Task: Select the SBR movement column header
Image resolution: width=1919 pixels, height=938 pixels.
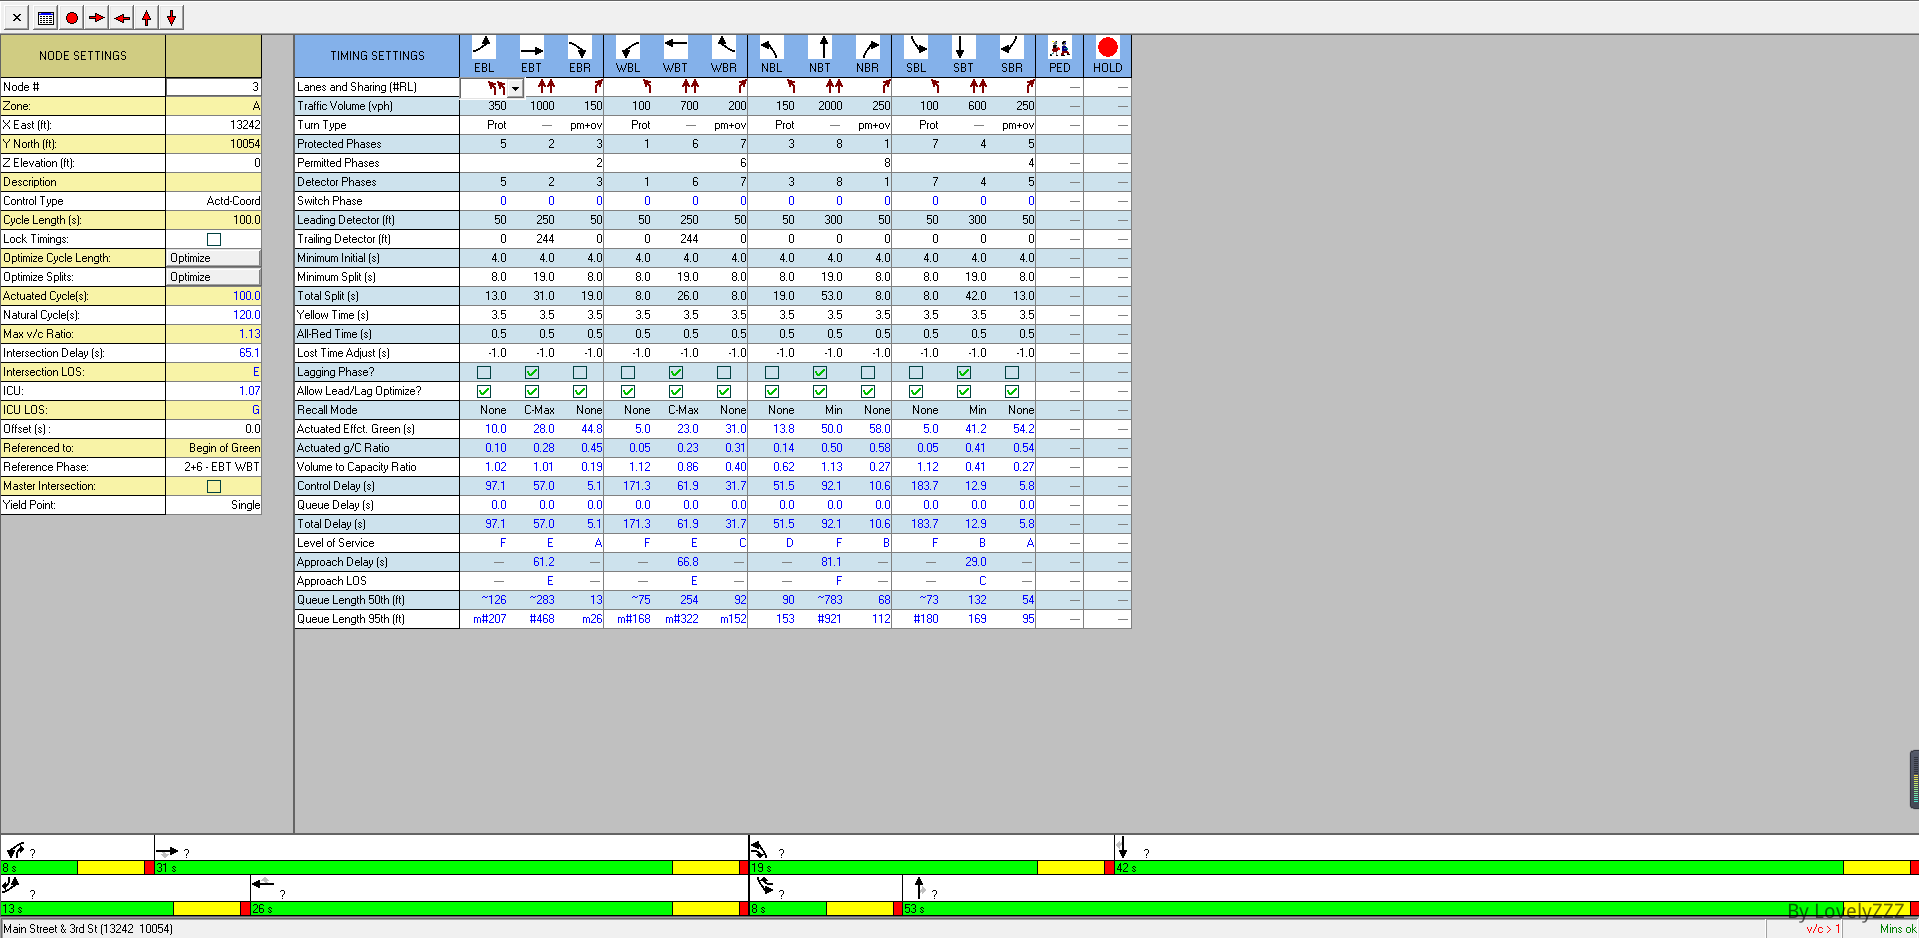Action: pos(1012,55)
